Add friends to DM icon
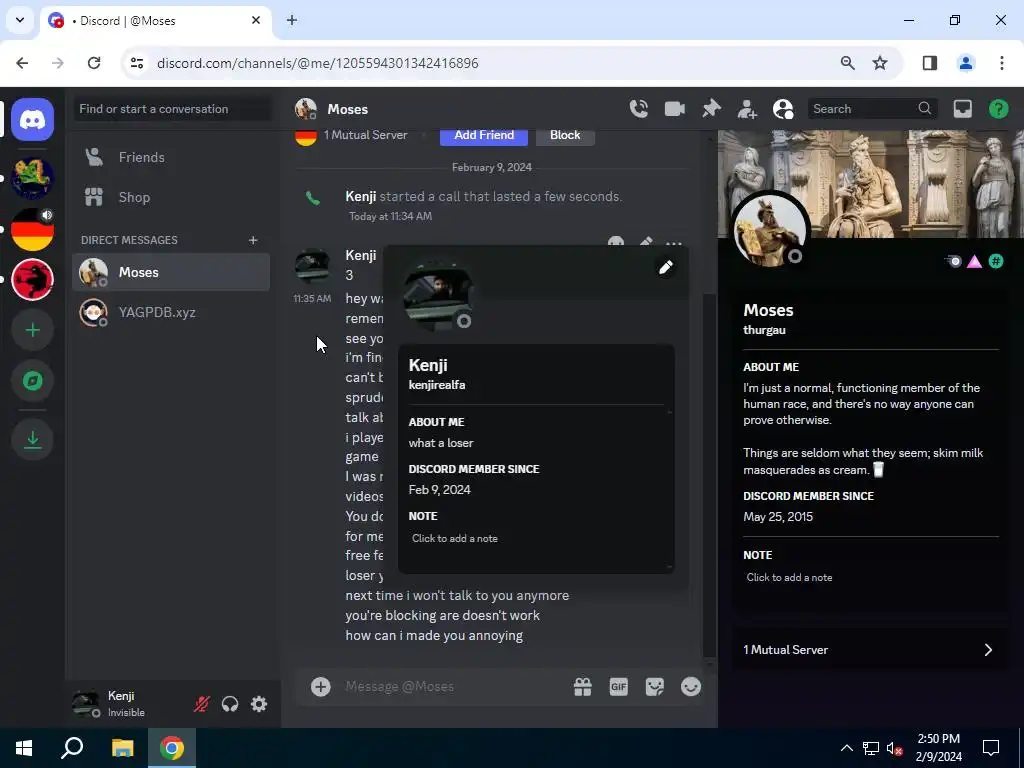 [x=746, y=108]
